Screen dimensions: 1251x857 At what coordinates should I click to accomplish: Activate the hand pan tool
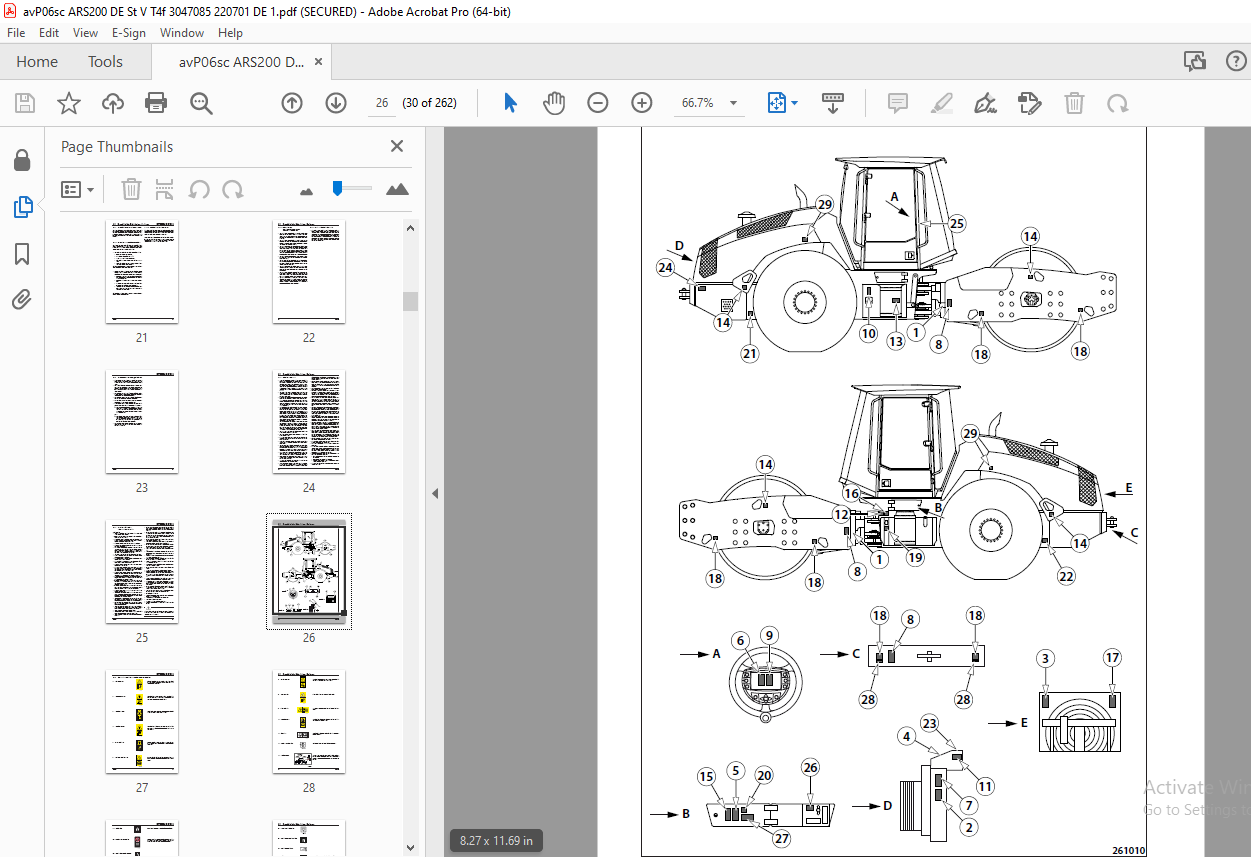pos(554,103)
